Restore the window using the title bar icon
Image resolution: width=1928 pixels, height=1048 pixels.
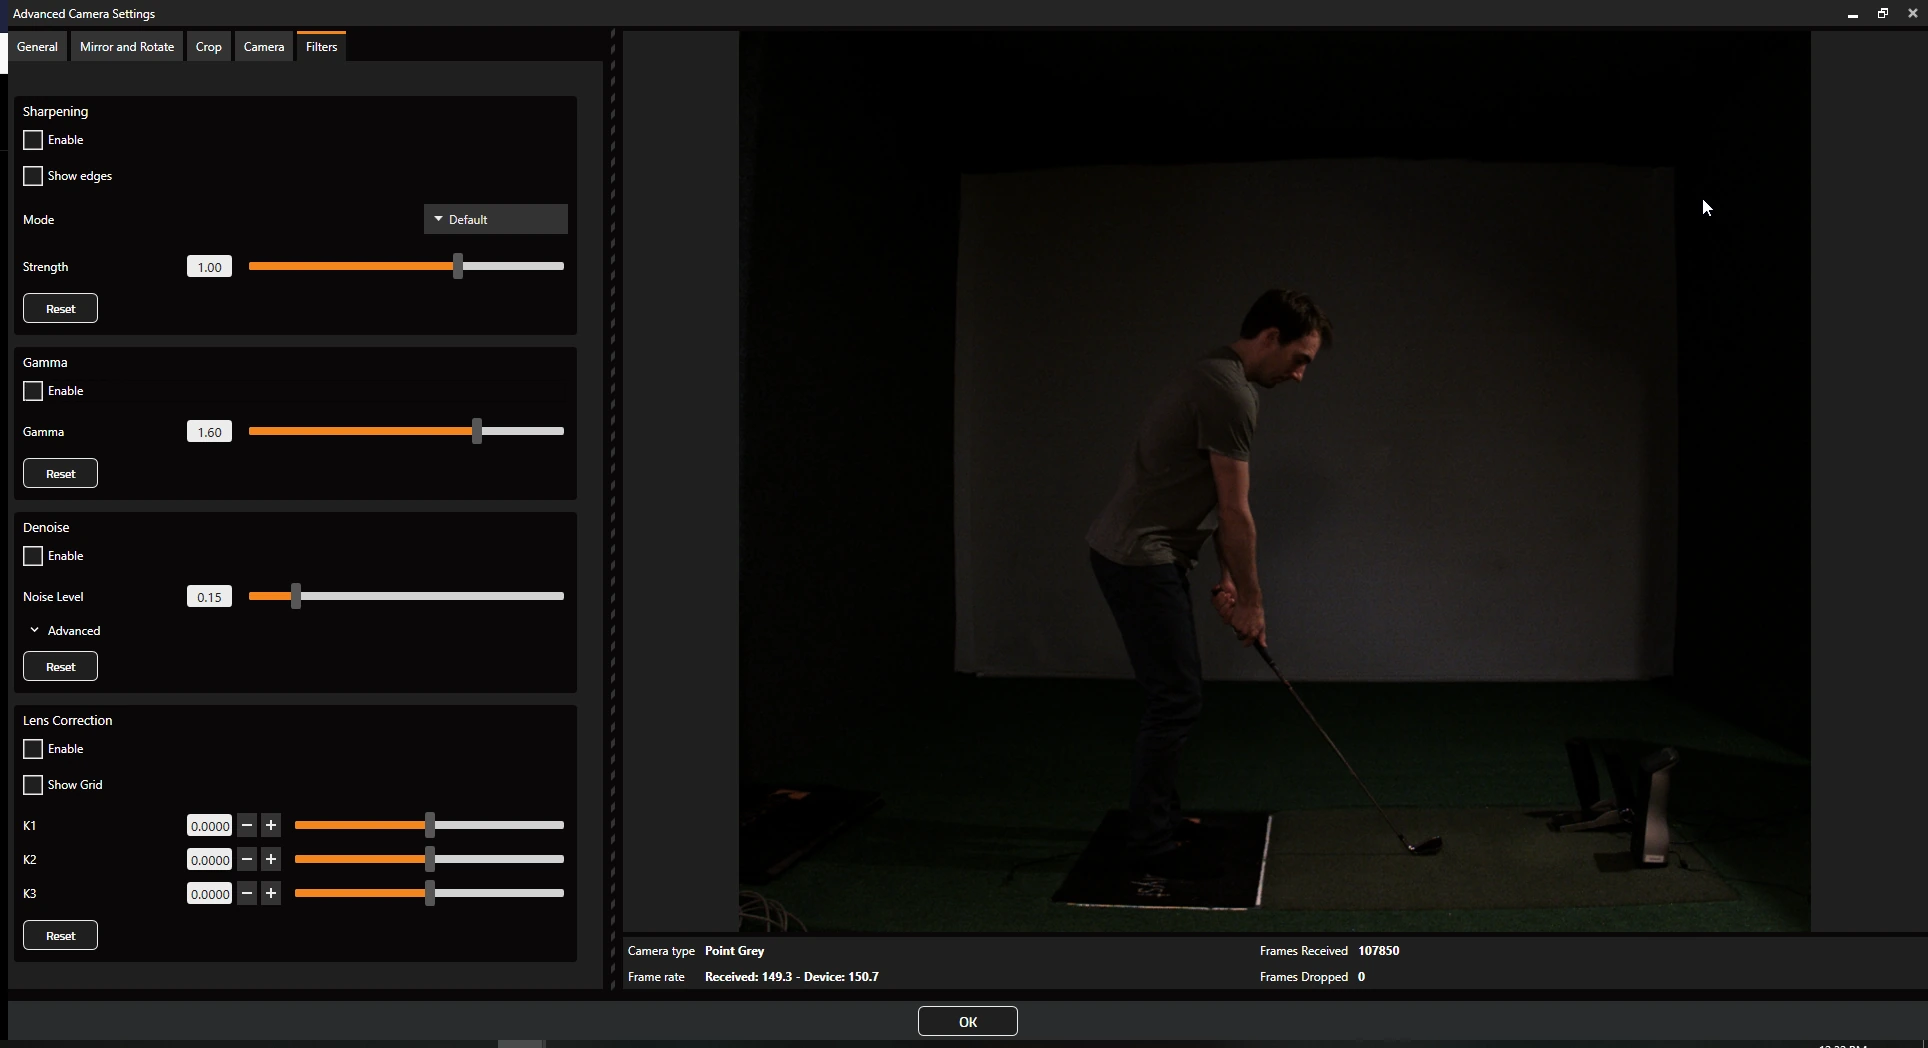pos(1883,14)
